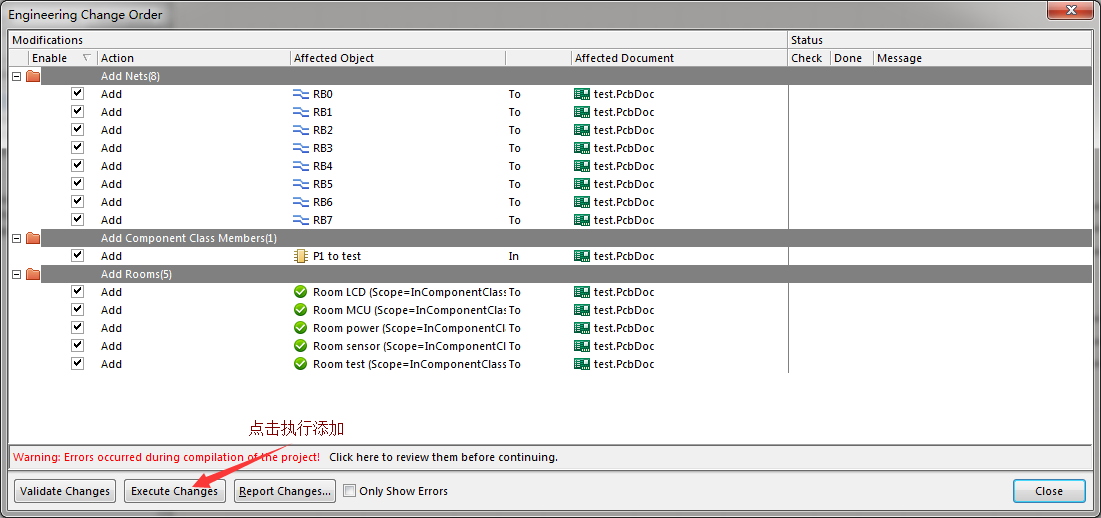Image resolution: width=1101 pixels, height=518 pixels.
Task: Select Room sensor scope text
Action: pyautogui.click(x=409, y=346)
